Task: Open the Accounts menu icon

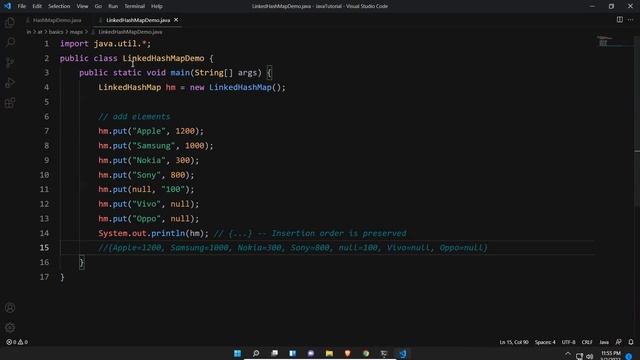Action: [x=10, y=308]
